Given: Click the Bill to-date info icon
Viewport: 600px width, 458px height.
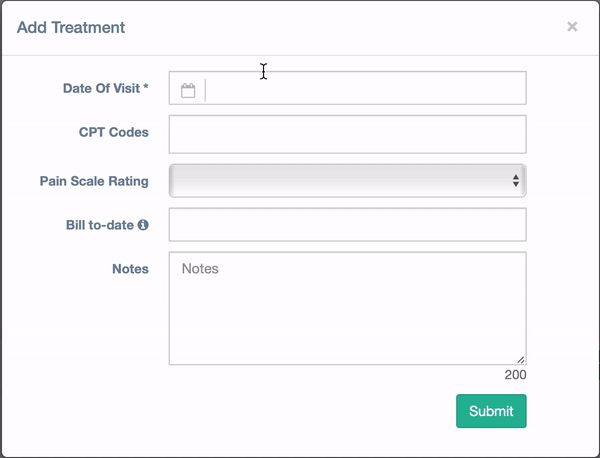Looking at the screenshot, I should point(143,225).
